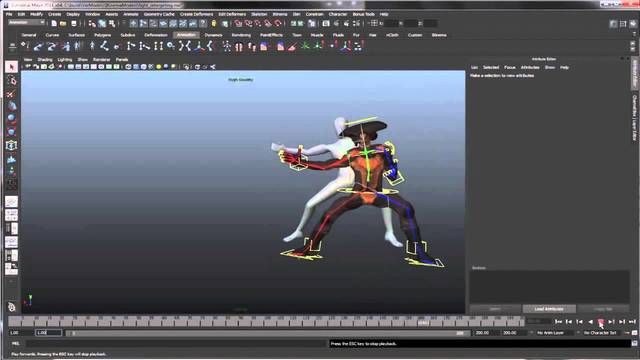Click the time slider frame ruler
This screenshot has height=360, width=640.
pyautogui.click(x=266, y=322)
